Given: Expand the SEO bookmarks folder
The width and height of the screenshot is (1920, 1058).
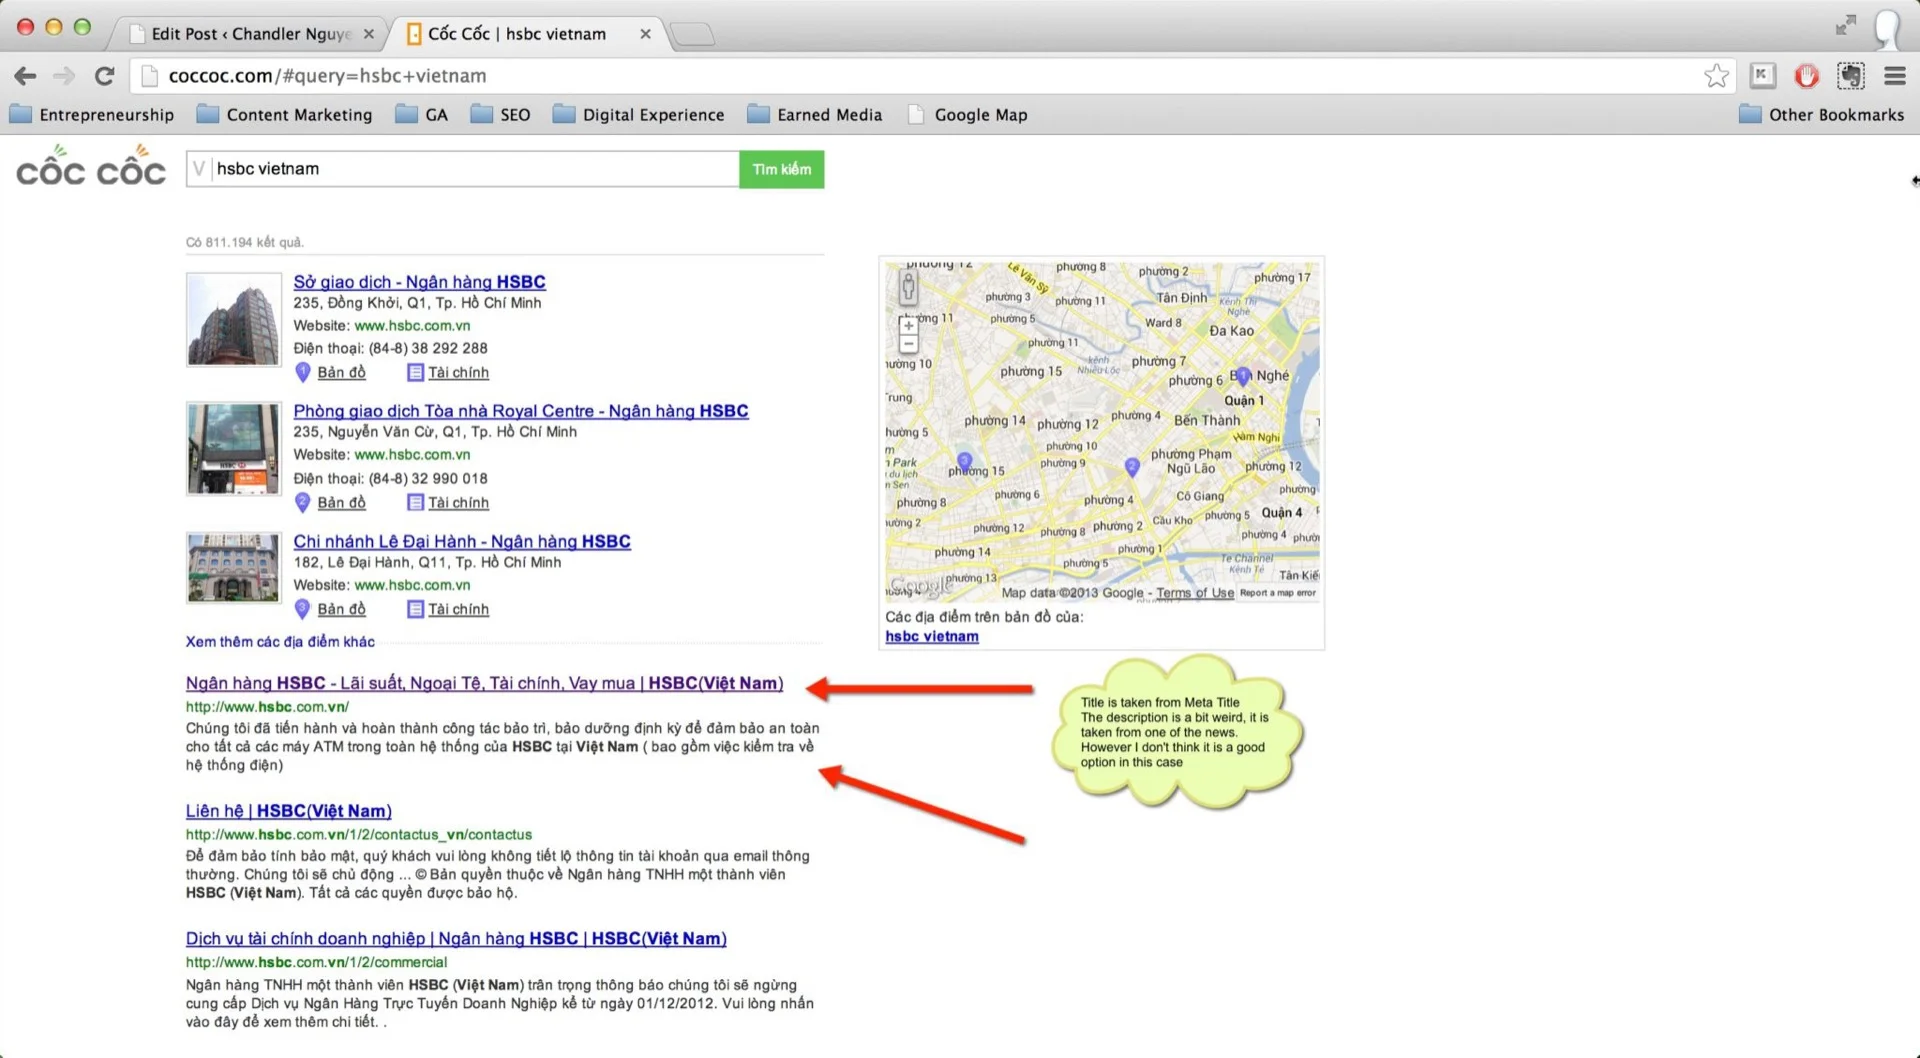Looking at the screenshot, I should pyautogui.click(x=500, y=115).
